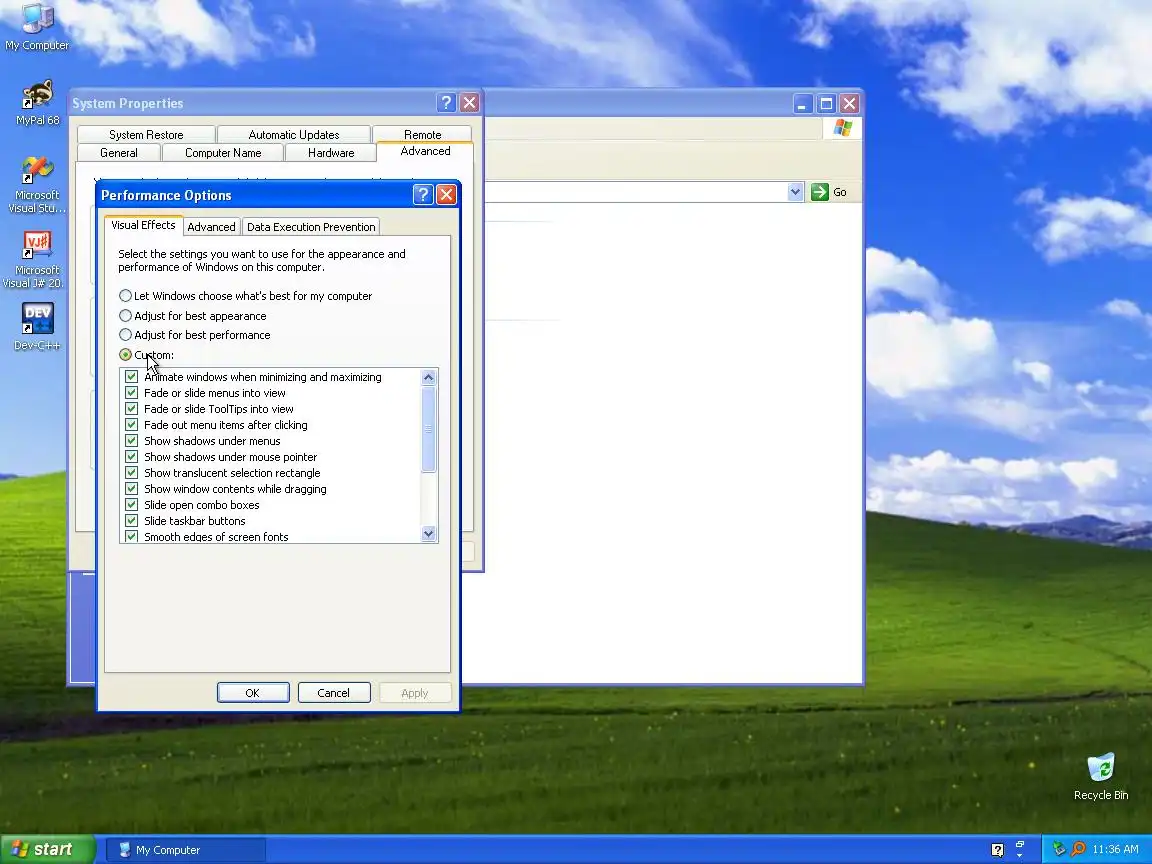Open the Start menu
Screen dimensions: 1152x864
[48, 849]
